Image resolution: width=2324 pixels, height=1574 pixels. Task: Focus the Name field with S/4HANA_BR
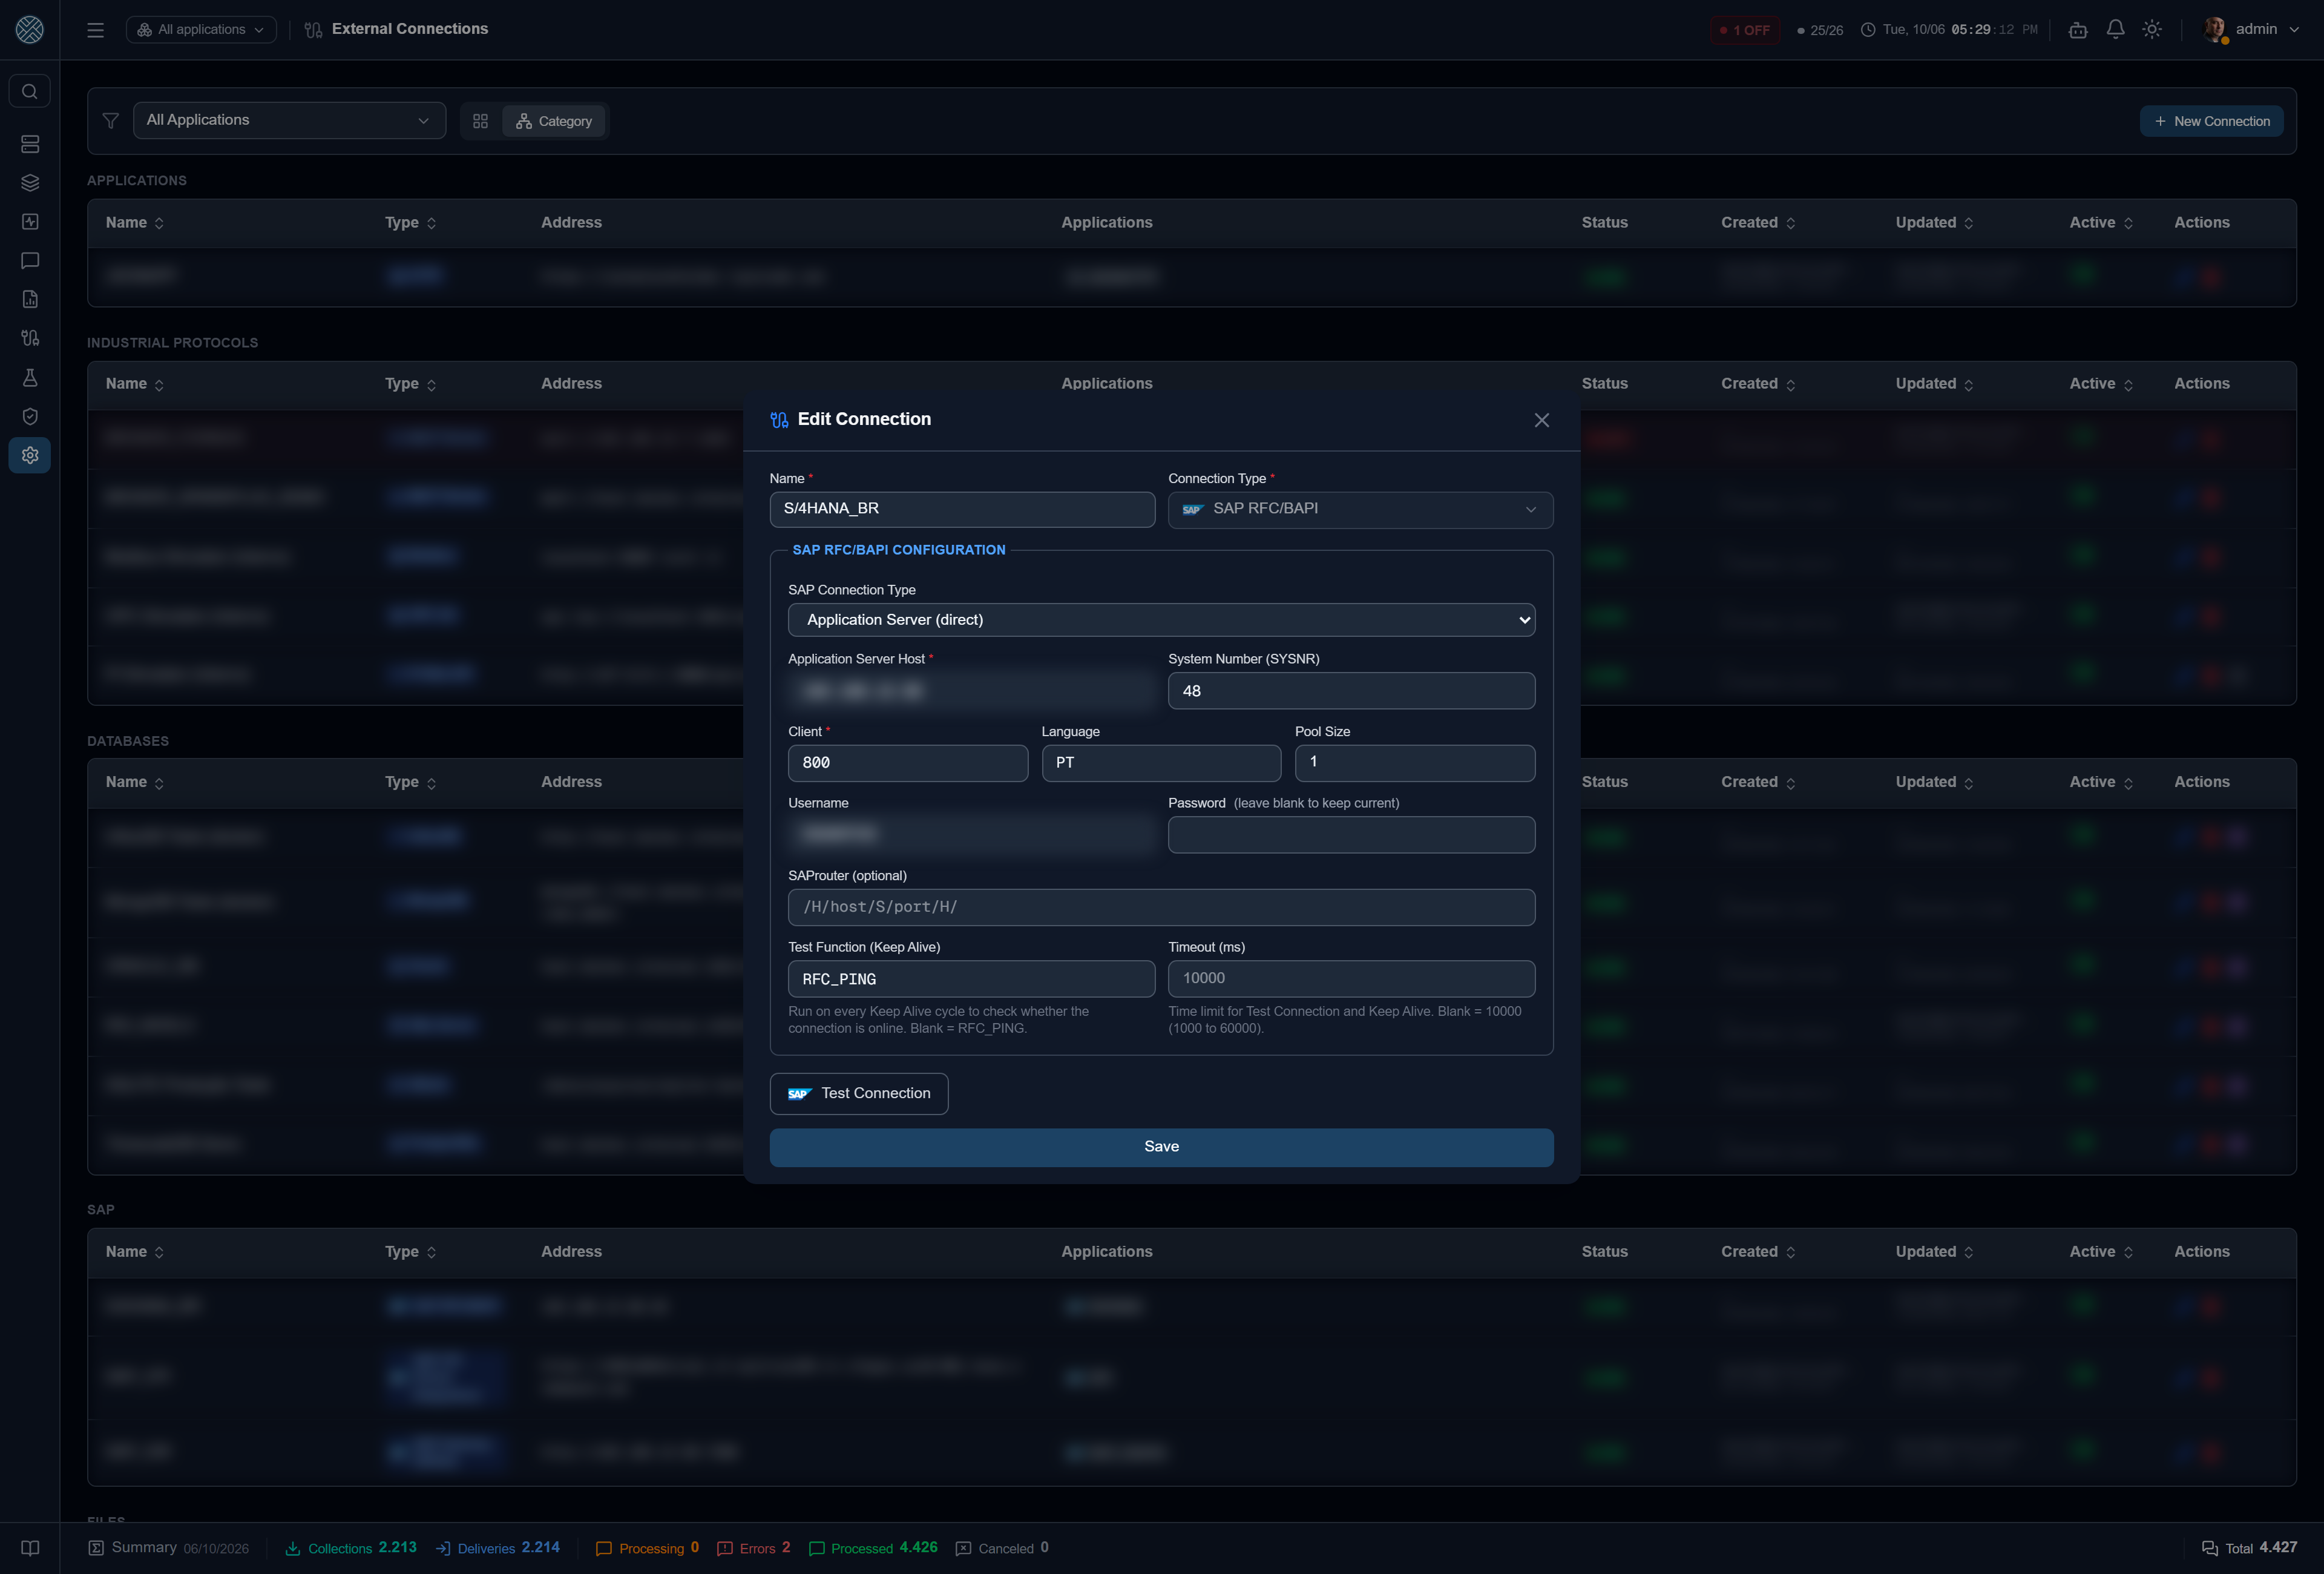point(962,509)
